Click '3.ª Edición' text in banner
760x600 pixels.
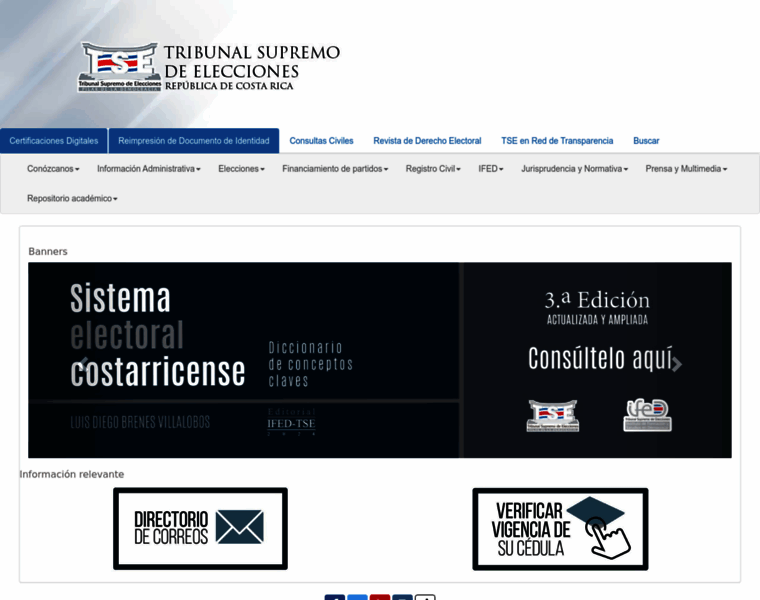(597, 300)
